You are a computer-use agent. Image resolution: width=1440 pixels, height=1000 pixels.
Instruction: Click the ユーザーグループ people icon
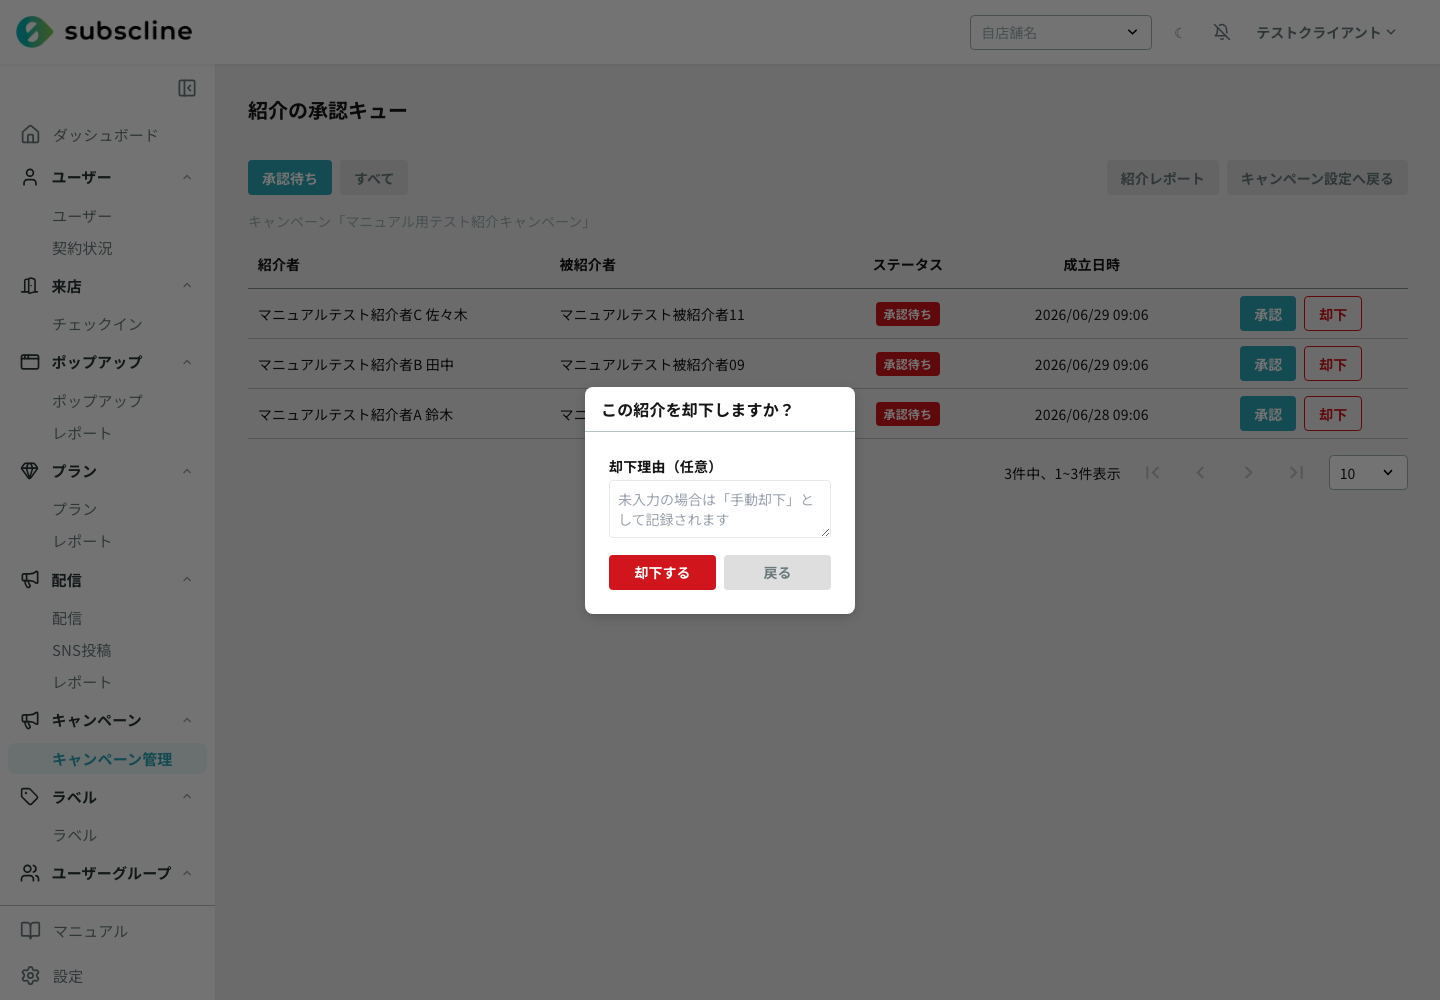pyautogui.click(x=31, y=873)
